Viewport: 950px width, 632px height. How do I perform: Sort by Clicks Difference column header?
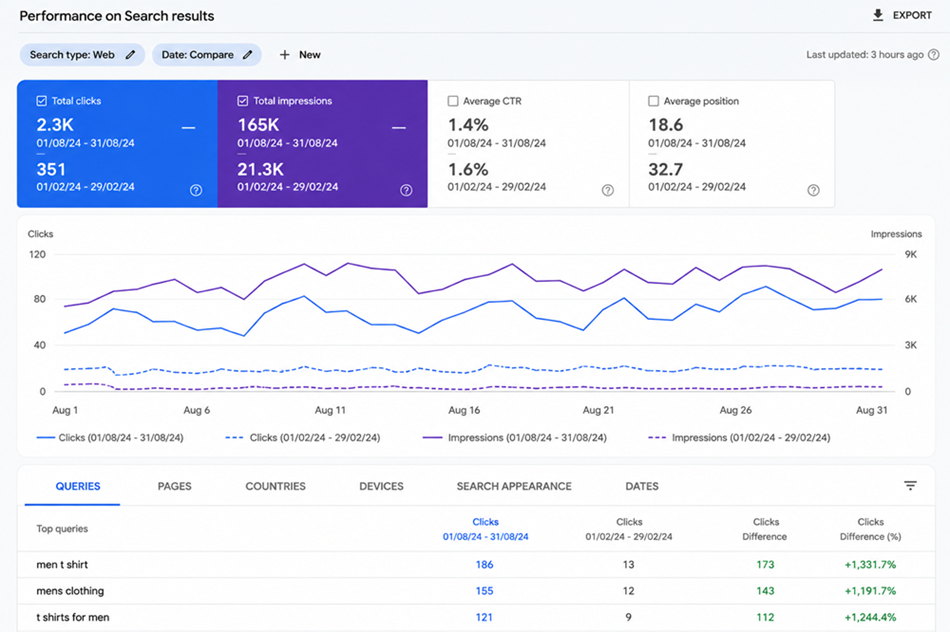tap(765, 529)
